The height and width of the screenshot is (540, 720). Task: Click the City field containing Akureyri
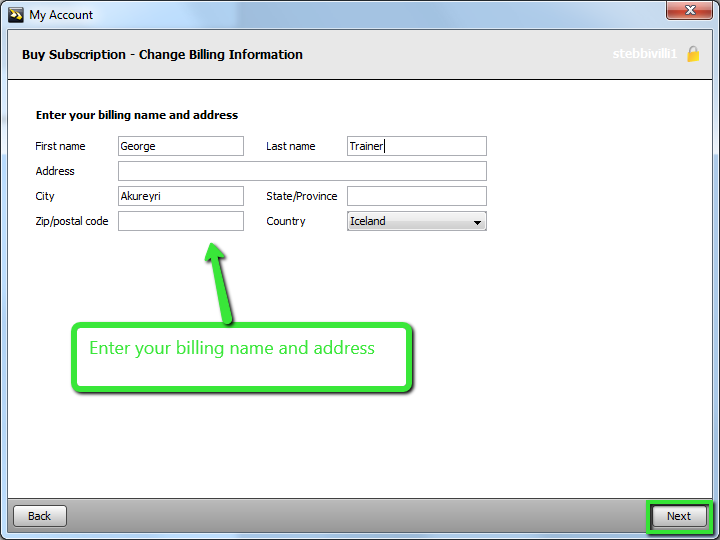click(x=181, y=196)
